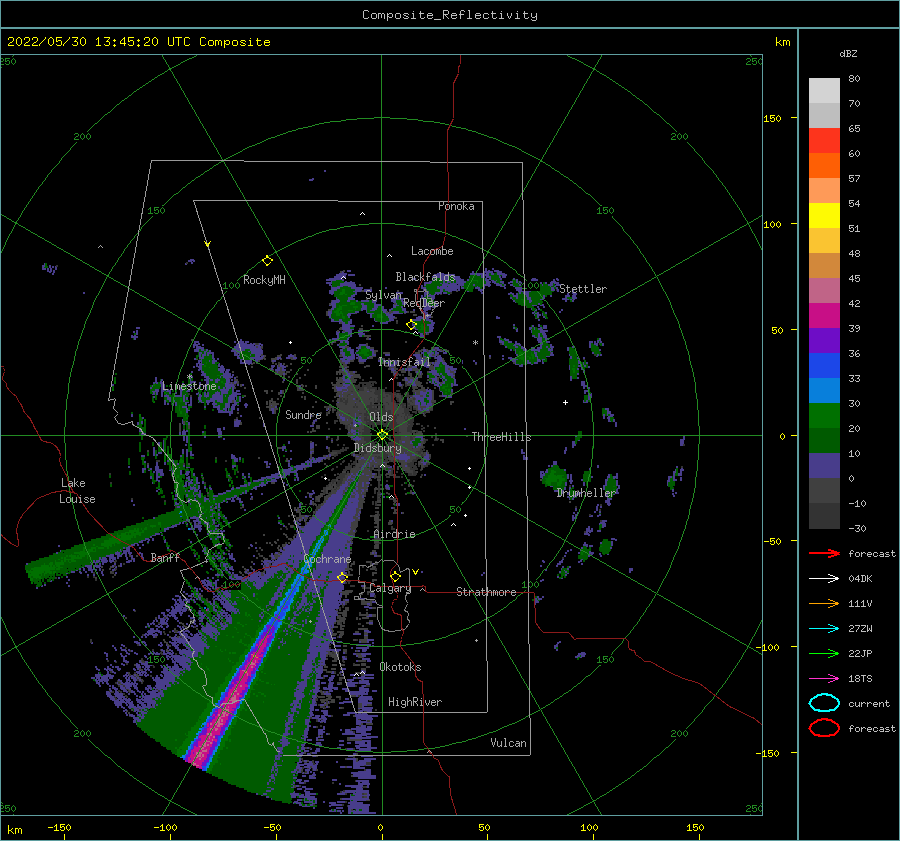
Task: Click the 18TS legend label
Action: click(x=860, y=679)
